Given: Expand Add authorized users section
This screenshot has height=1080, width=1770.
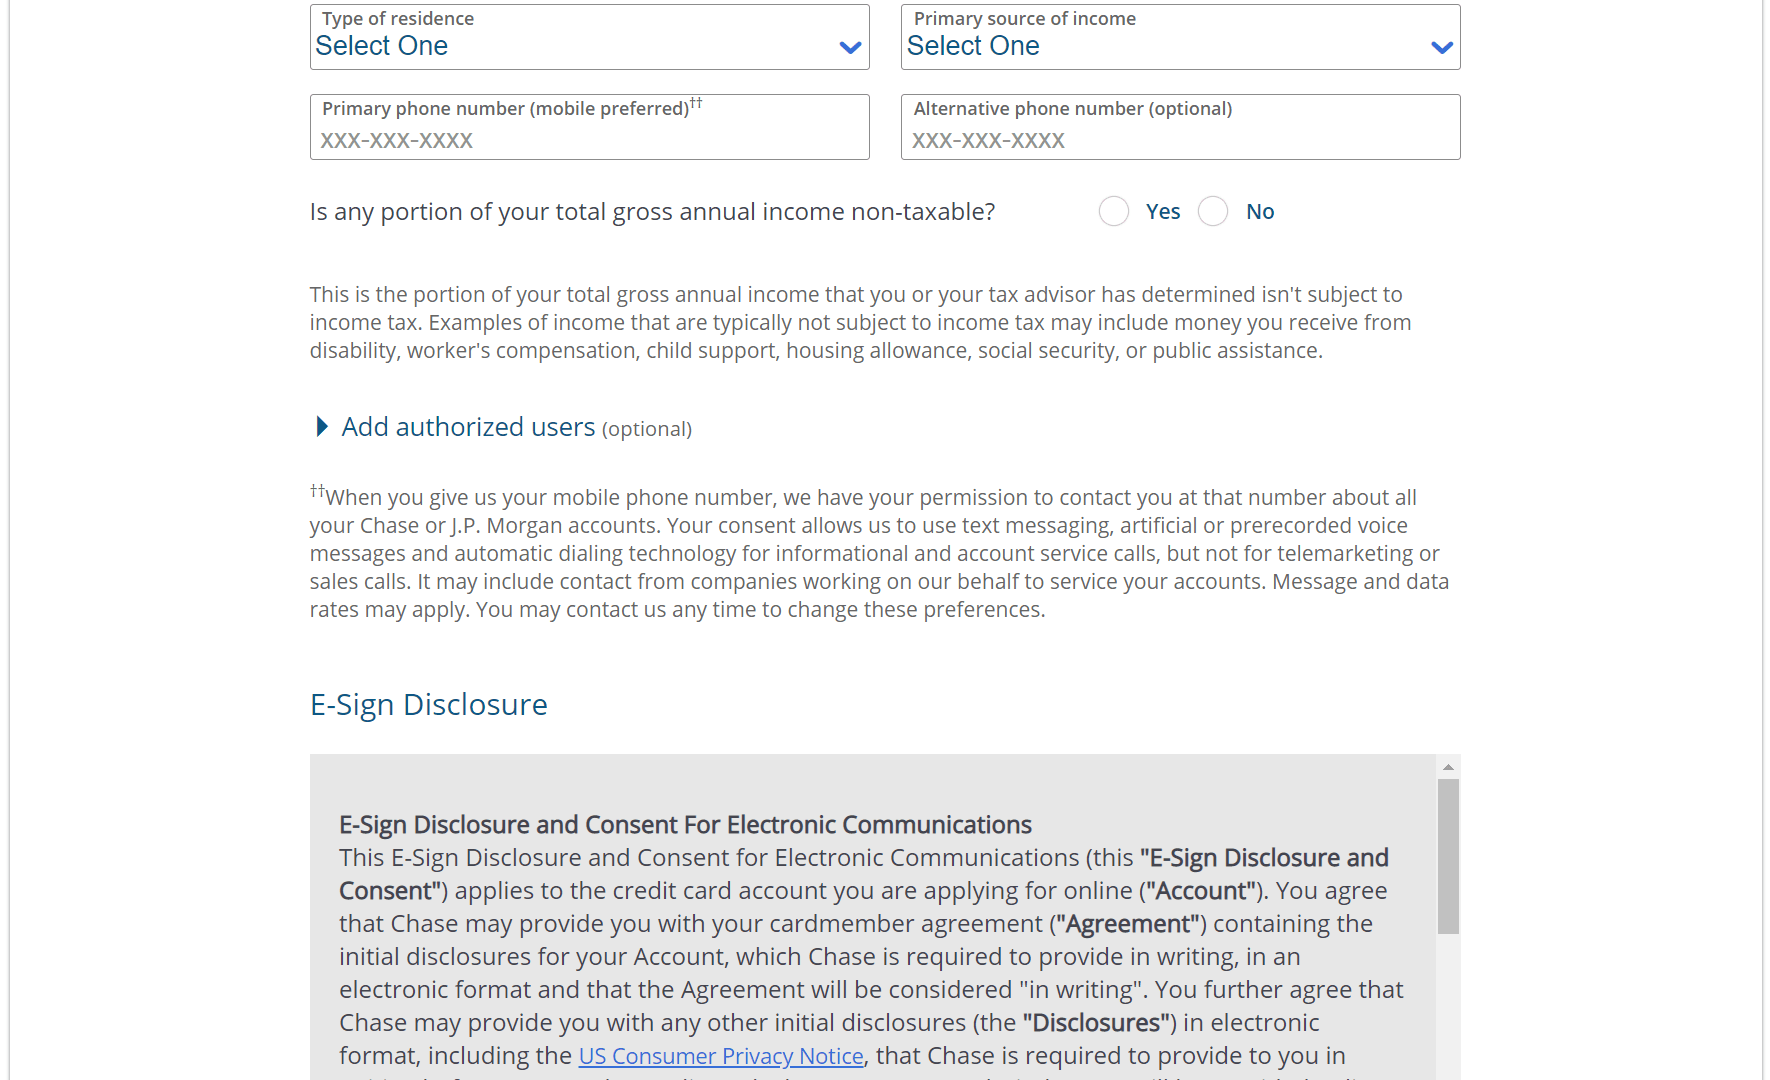Looking at the screenshot, I should click(468, 427).
